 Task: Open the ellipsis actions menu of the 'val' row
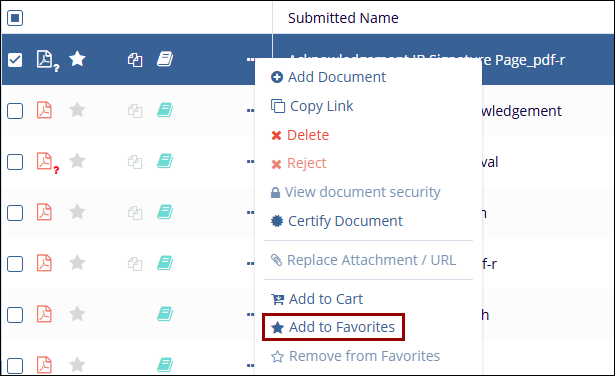point(251,162)
